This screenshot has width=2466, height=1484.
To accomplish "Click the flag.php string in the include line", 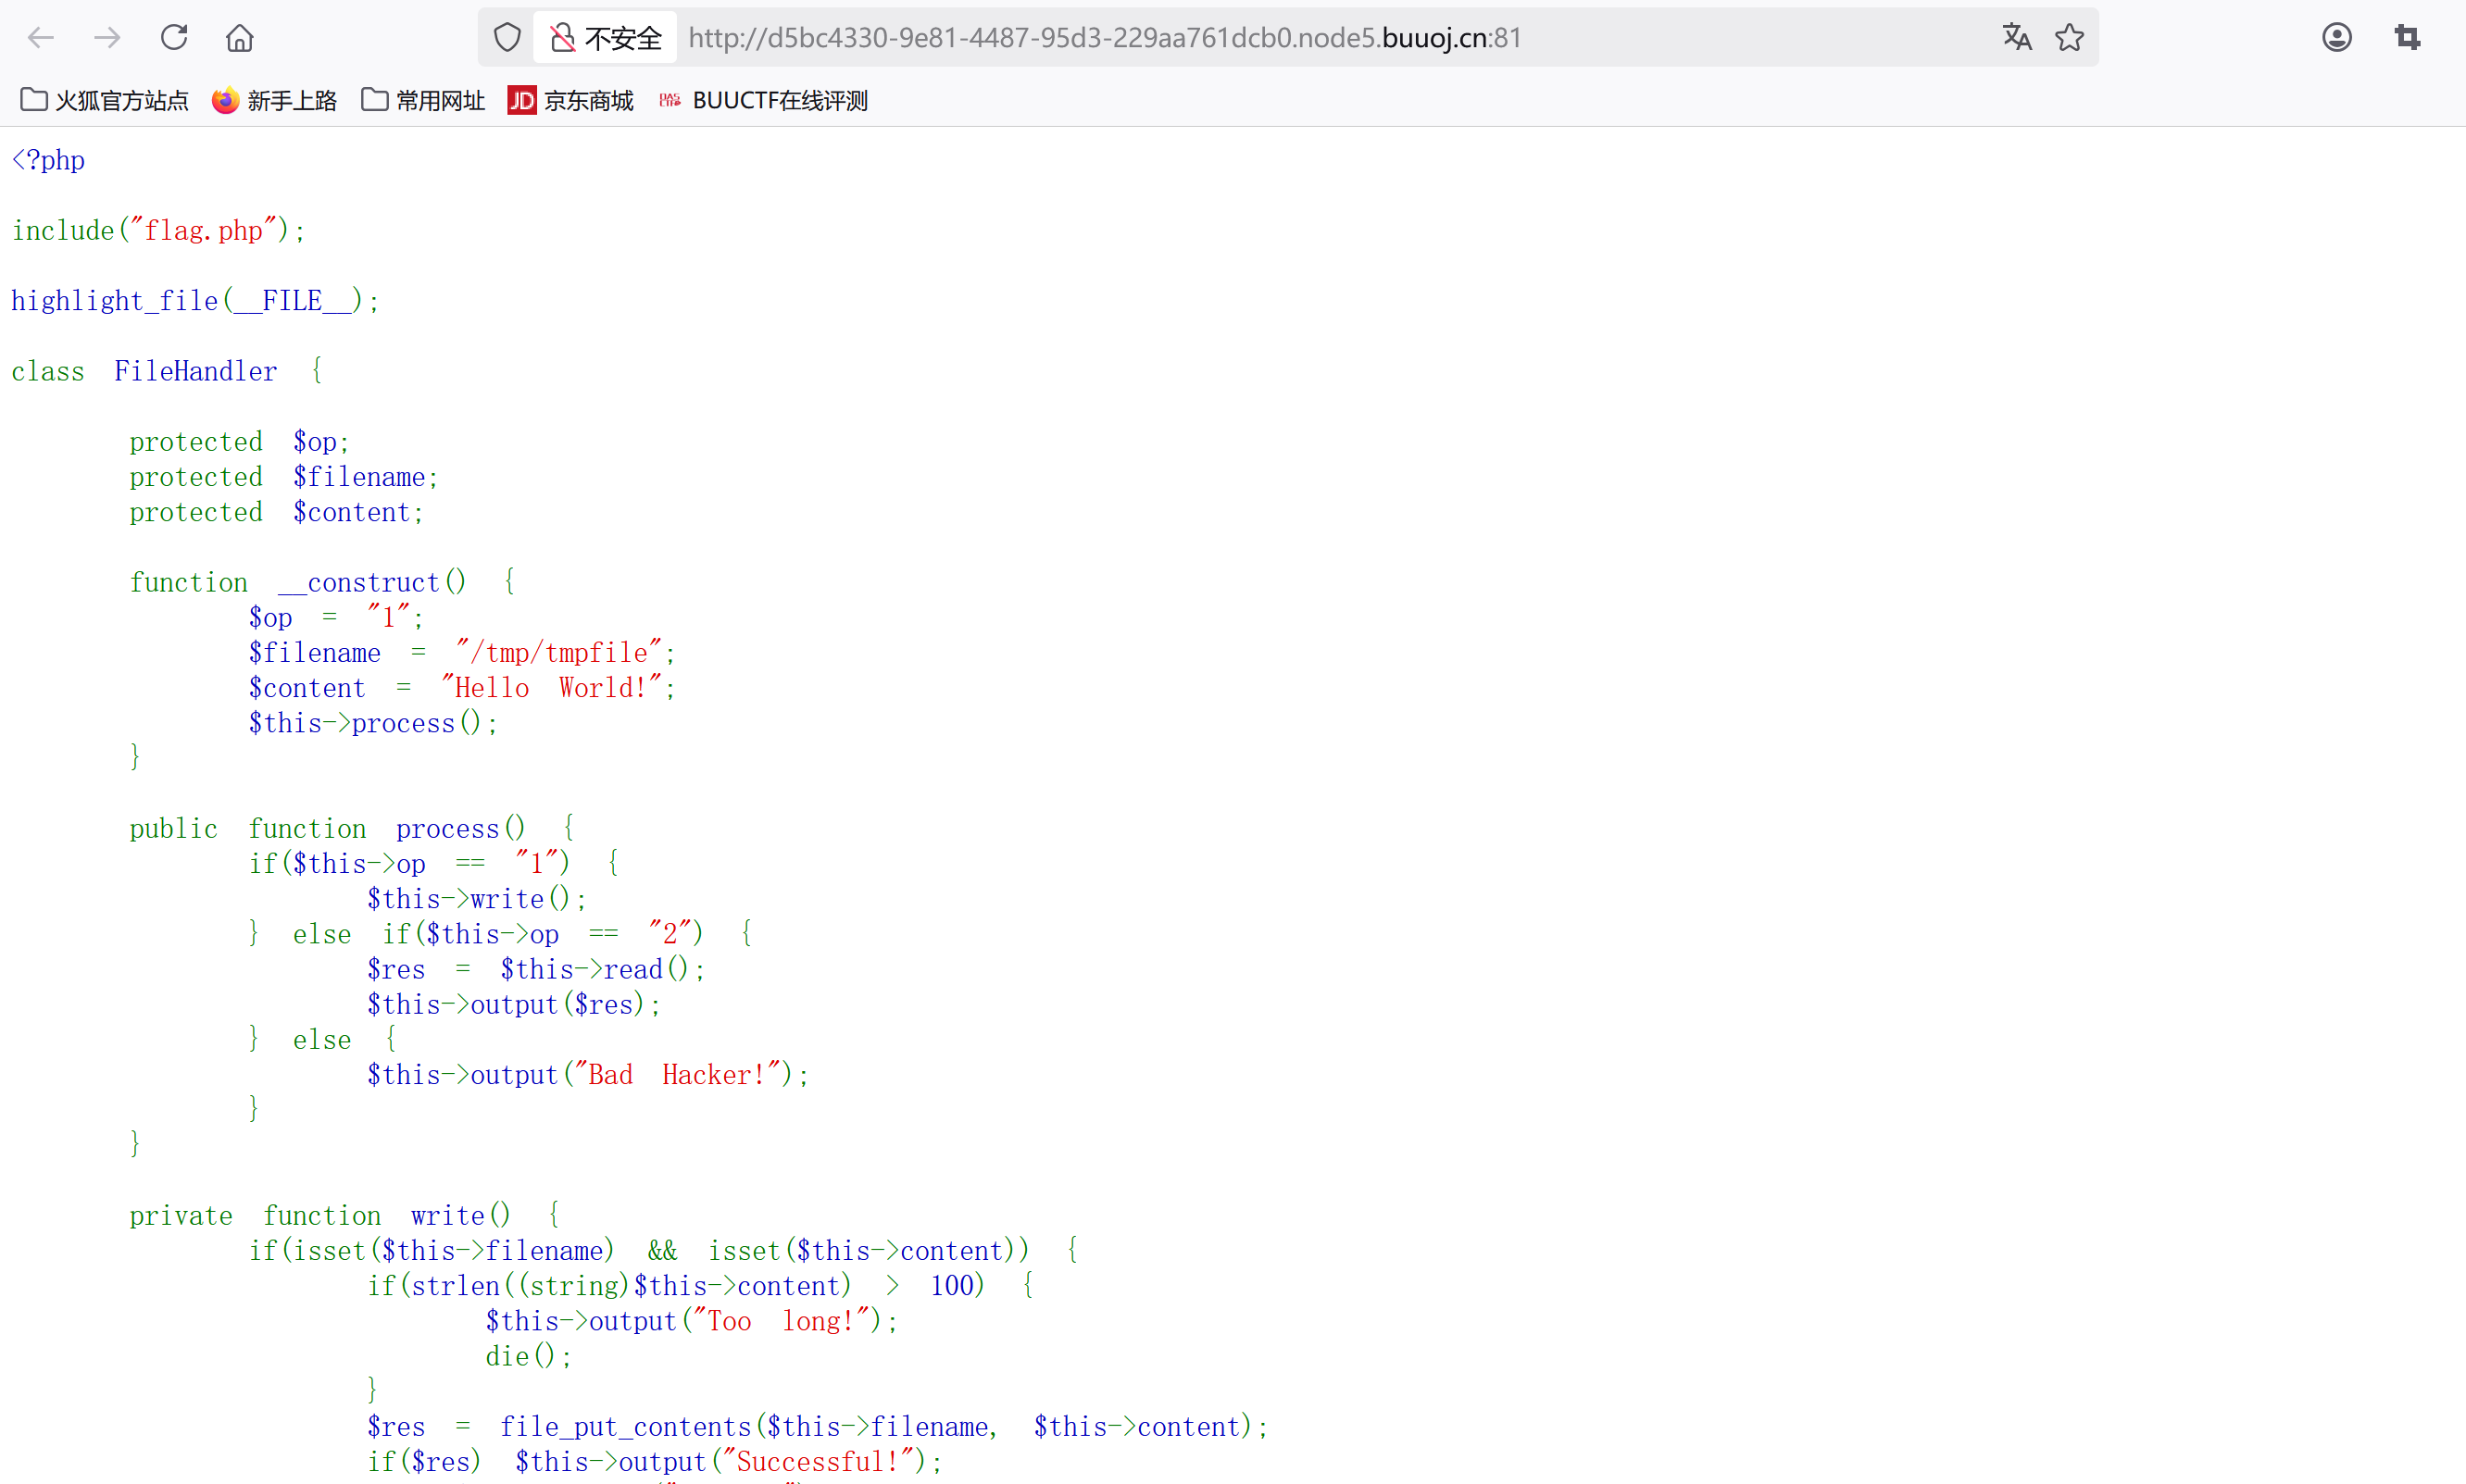I will pyautogui.click(x=204, y=231).
